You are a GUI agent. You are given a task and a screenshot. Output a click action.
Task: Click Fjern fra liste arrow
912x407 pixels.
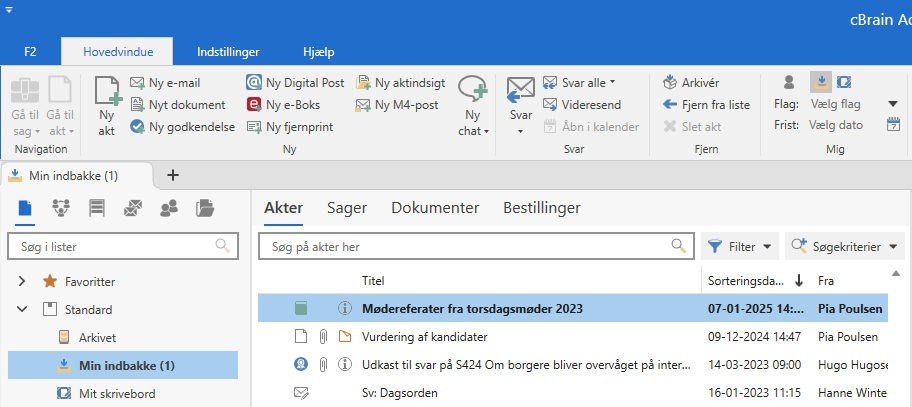pos(669,104)
